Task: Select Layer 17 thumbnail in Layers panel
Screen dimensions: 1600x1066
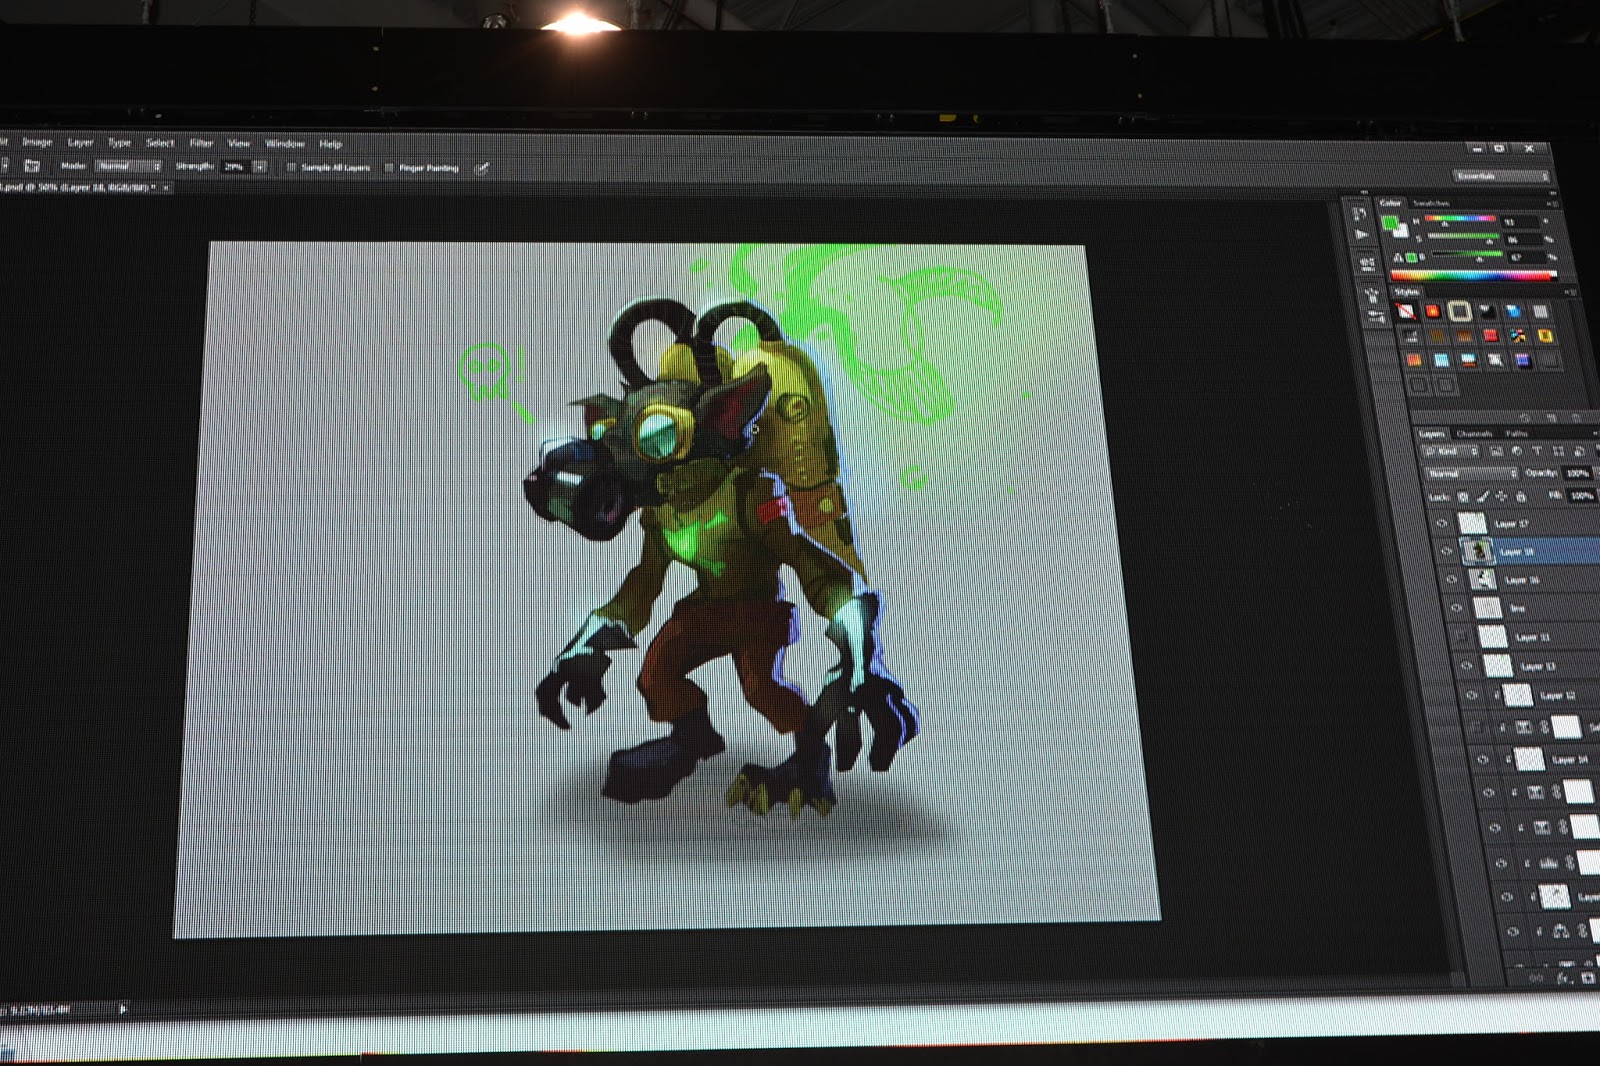Action: pos(1472,523)
